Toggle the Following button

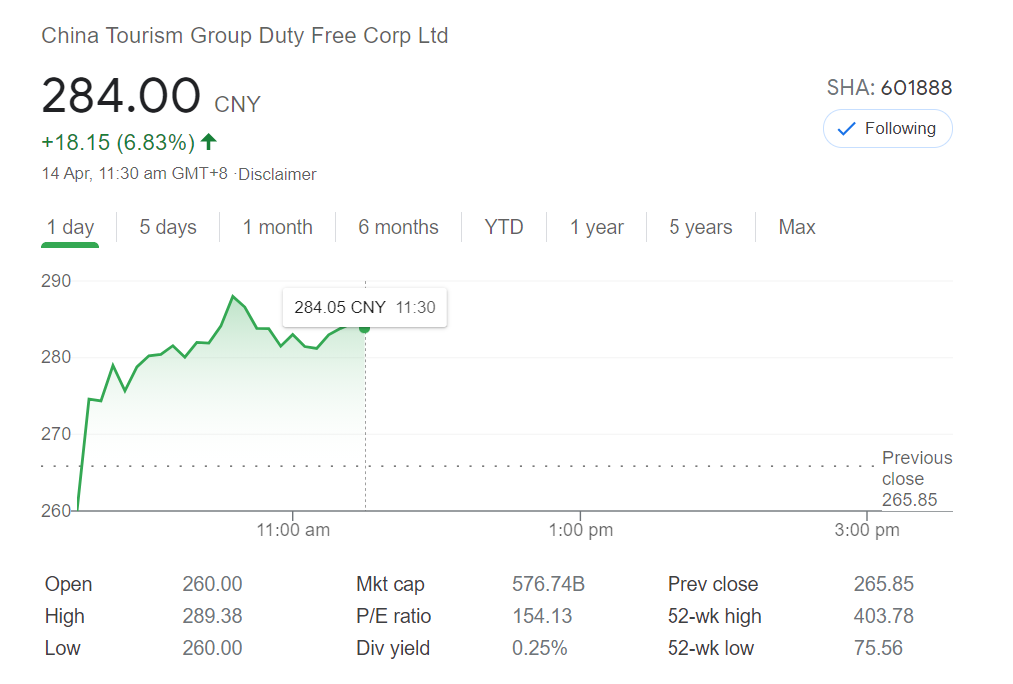[887, 129]
